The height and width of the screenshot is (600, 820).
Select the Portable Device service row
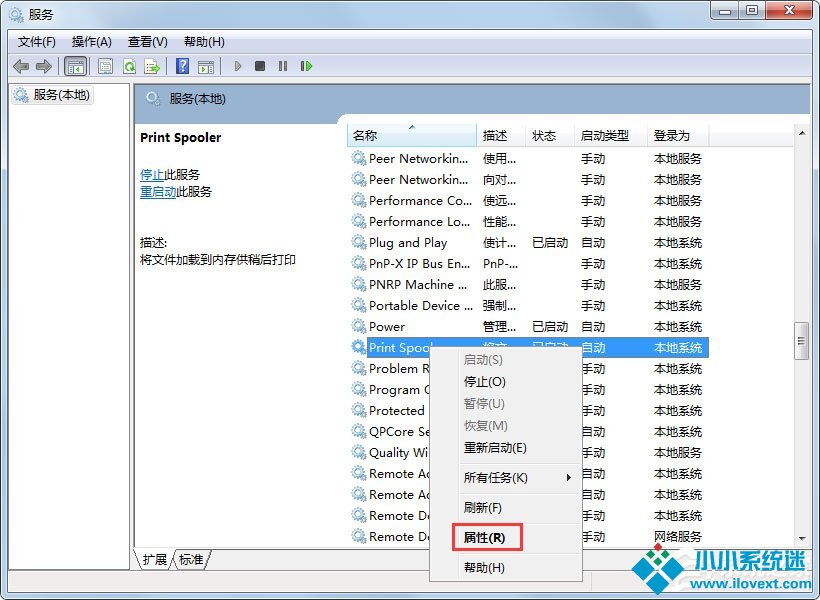[528, 305]
